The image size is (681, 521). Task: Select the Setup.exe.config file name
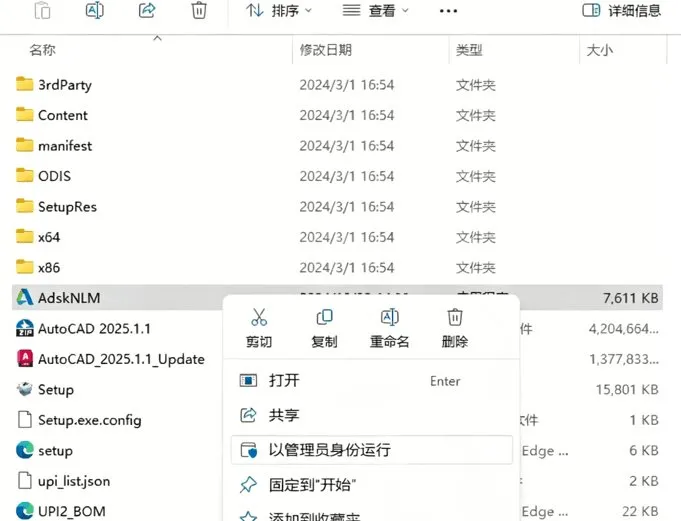click(90, 420)
